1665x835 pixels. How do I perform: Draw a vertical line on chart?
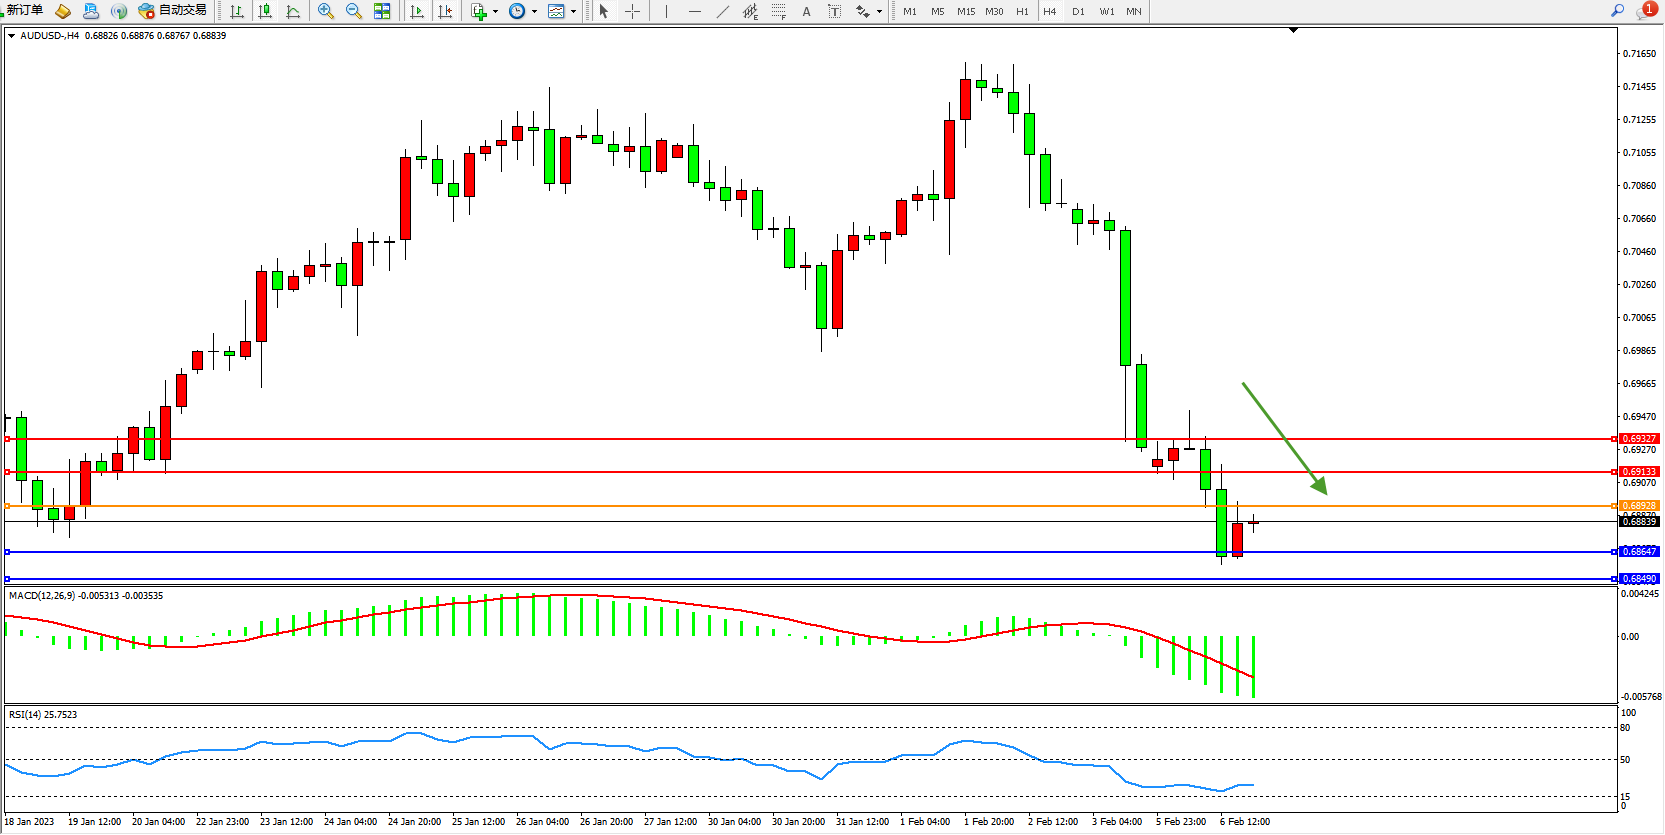pyautogui.click(x=666, y=11)
